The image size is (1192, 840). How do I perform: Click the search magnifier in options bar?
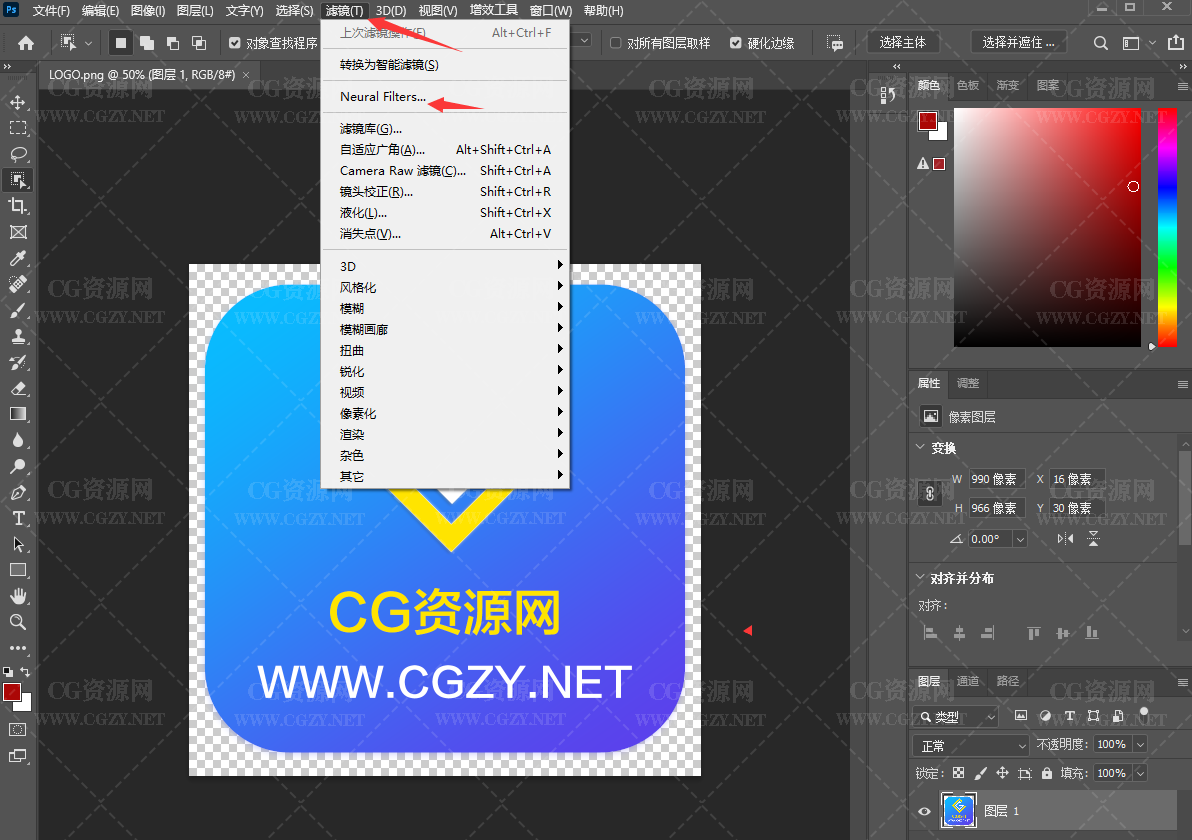1100,43
